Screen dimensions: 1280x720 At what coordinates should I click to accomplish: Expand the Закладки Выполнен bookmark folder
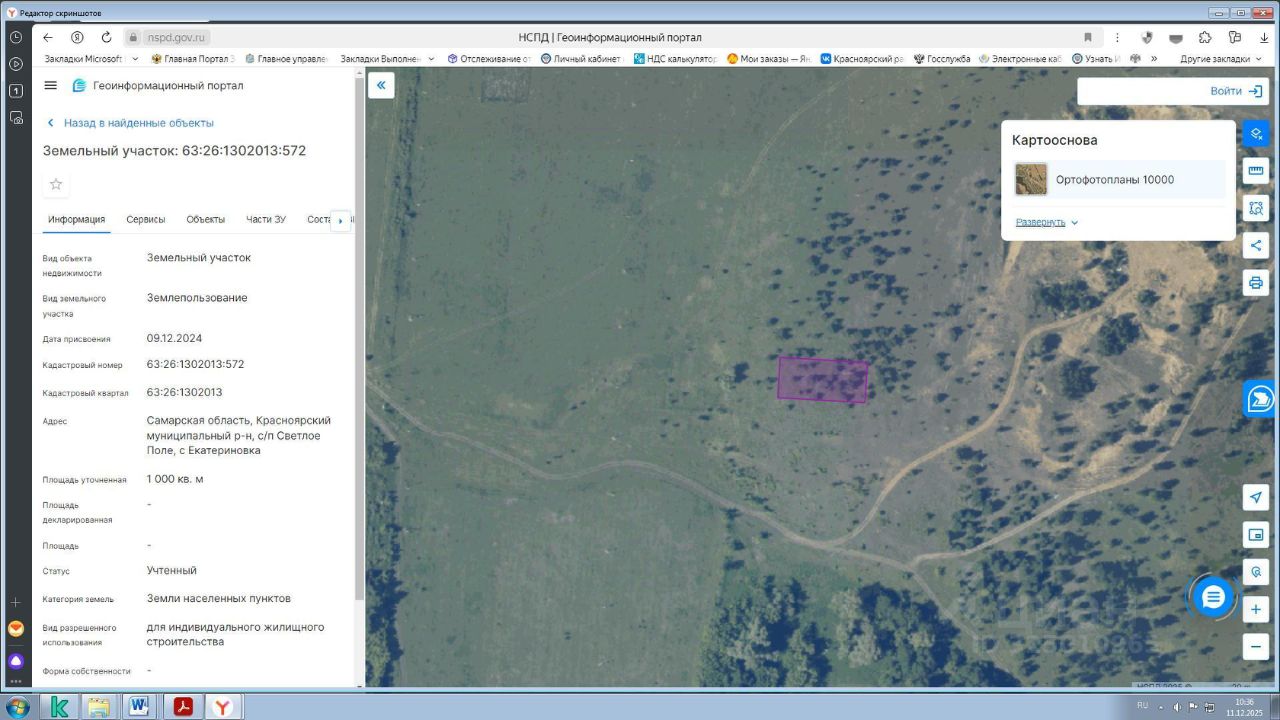click(387, 59)
